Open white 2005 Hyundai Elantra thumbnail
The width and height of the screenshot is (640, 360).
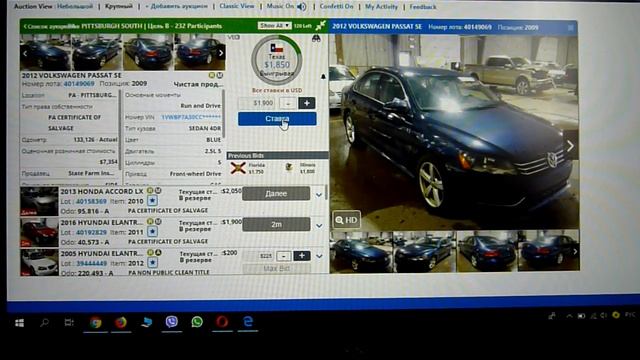pyautogui.click(x=39, y=262)
